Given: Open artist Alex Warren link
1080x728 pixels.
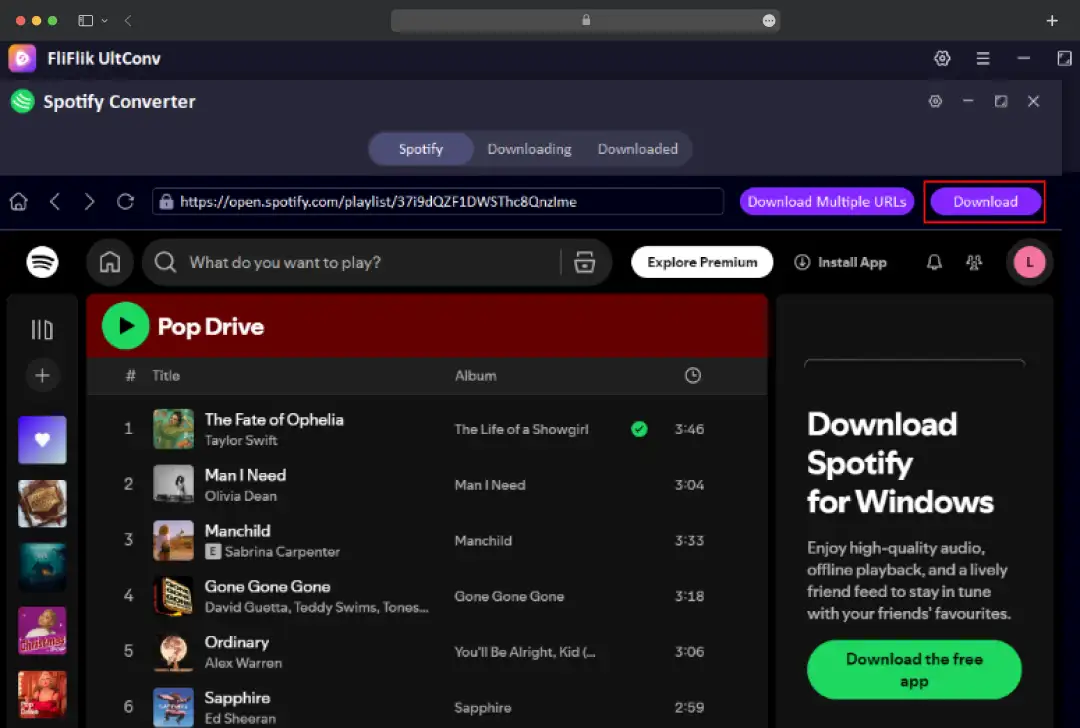Looking at the screenshot, I should 243,663.
